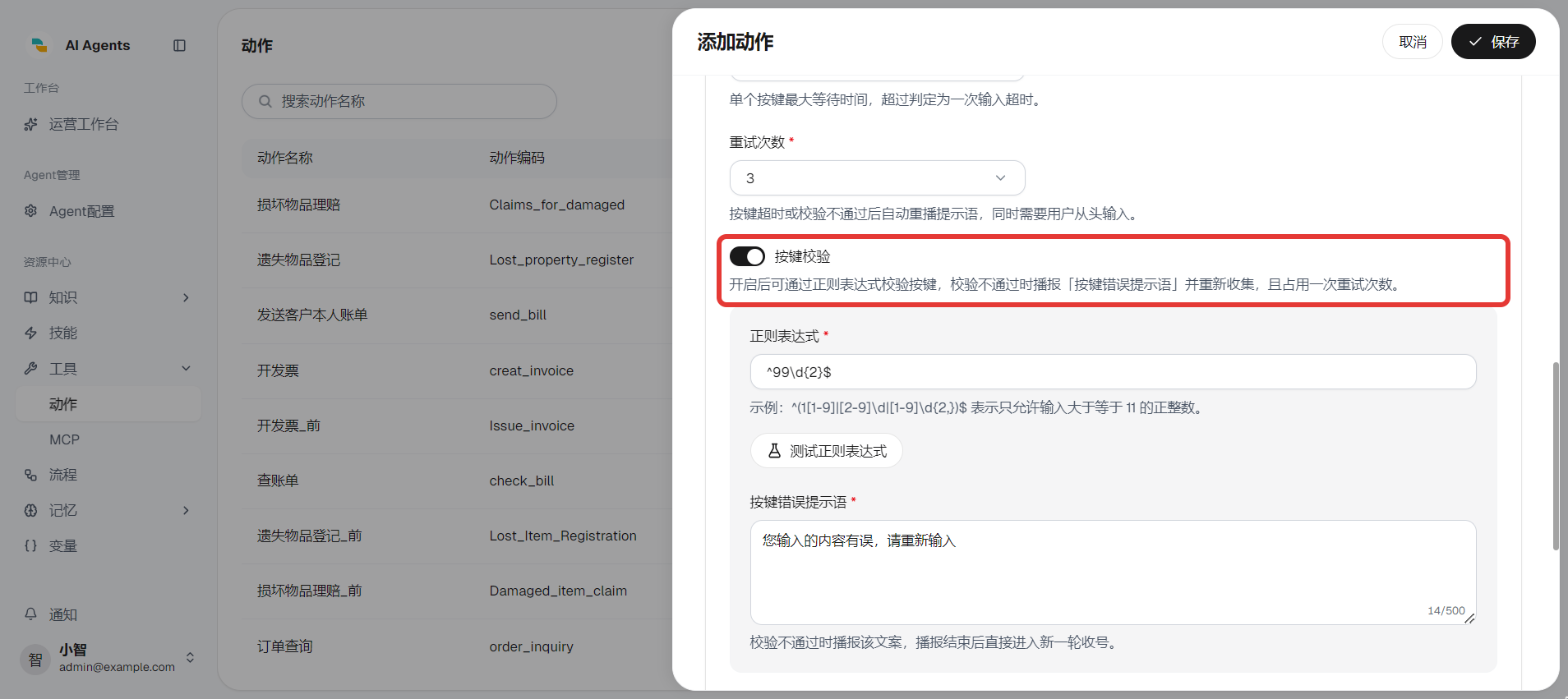This screenshot has height=699, width=1568.
Task: Open the account switcher arrows beside 小智
Action: [190, 658]
